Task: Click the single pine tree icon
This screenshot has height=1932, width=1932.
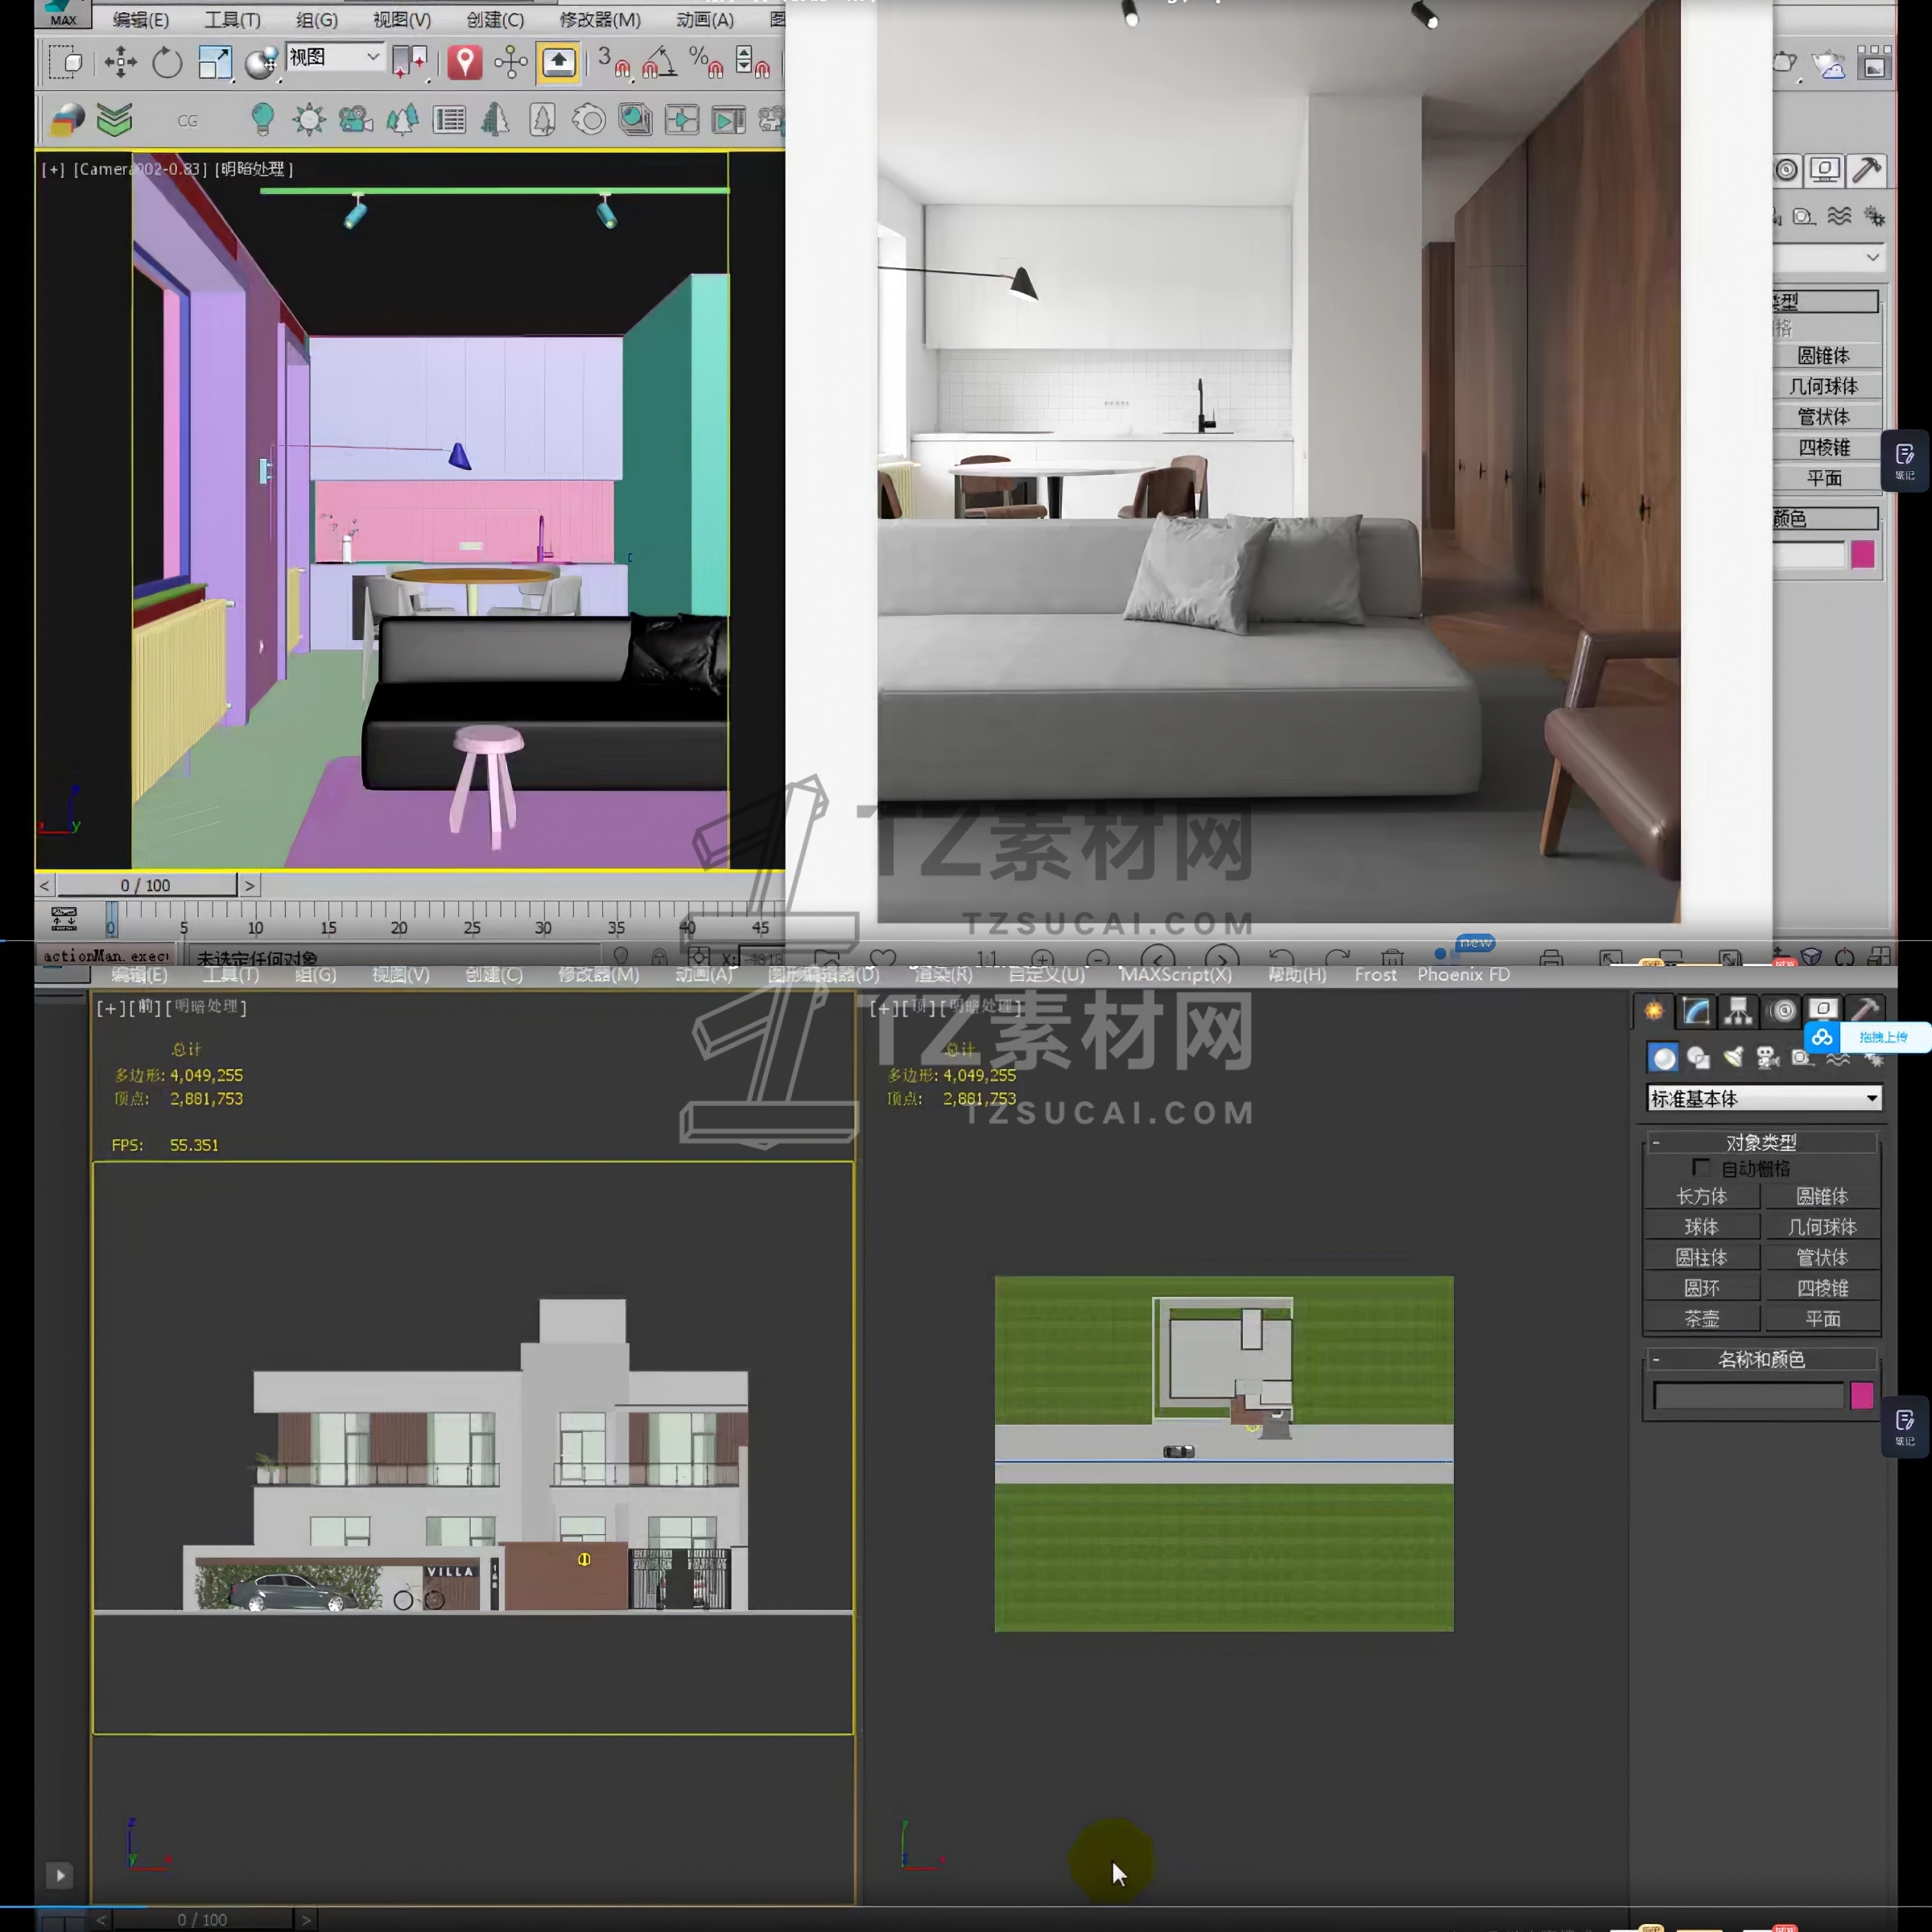Action: click(x=495, y=120)
